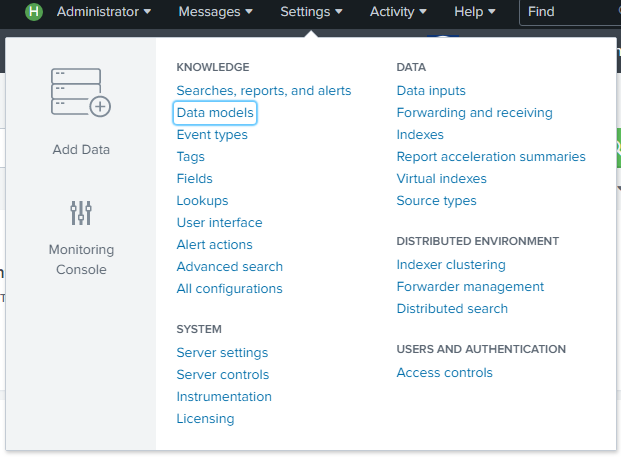Click the Add Data label
Viewport: 621px width, 458px height.
coord(81,150)
